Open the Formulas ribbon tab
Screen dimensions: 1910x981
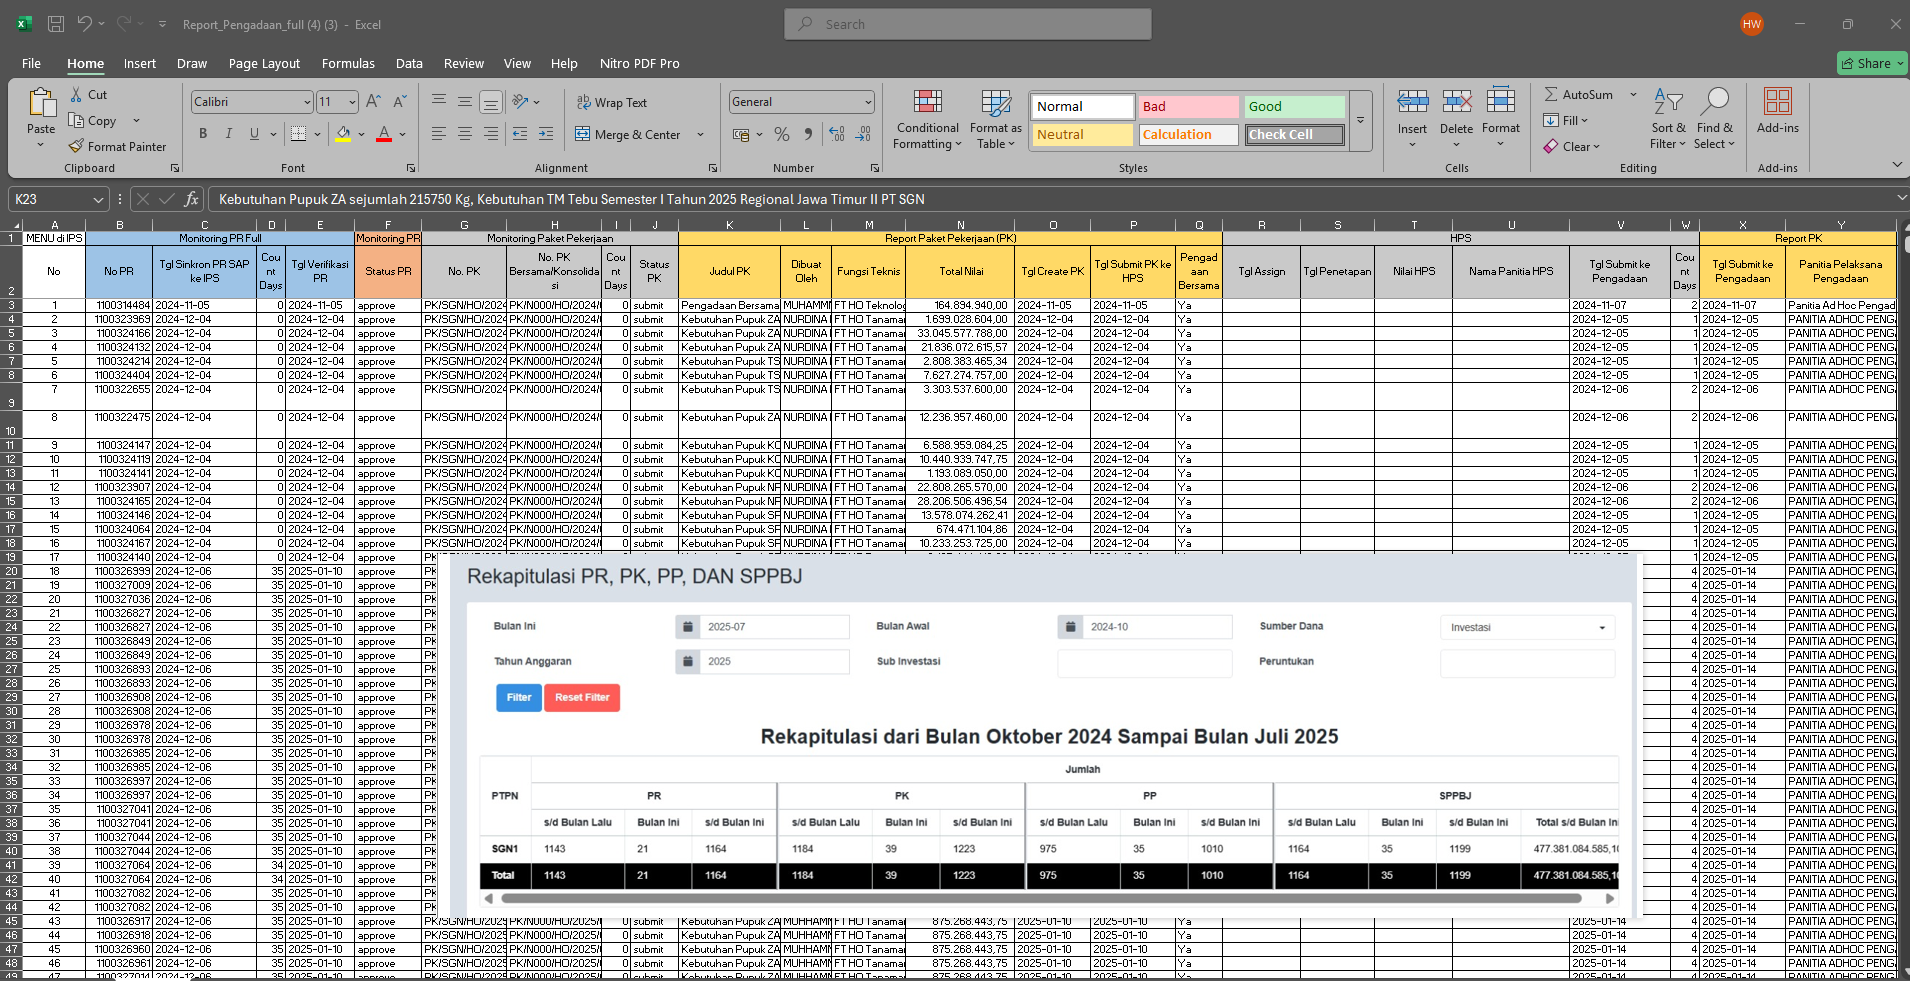point(348,63)
